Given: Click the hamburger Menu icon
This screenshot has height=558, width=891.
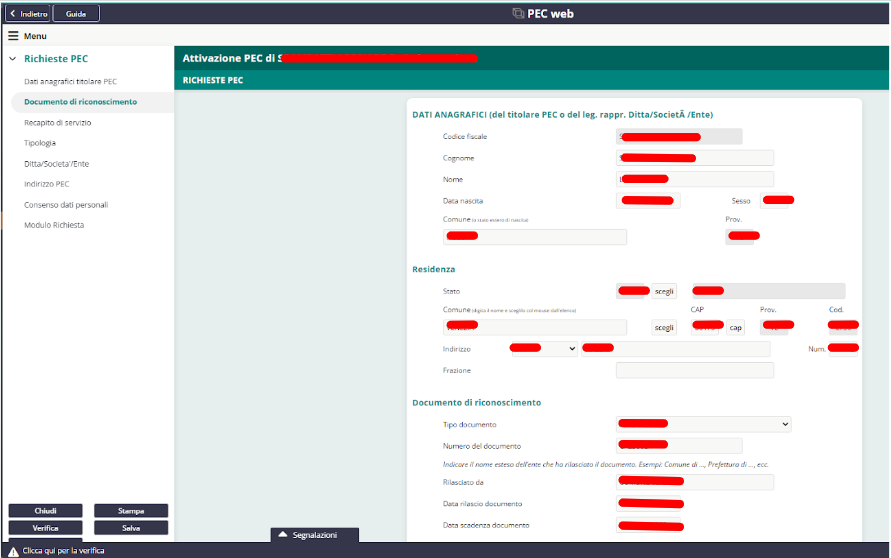Looking at the screenshot, I should [13, 36].
